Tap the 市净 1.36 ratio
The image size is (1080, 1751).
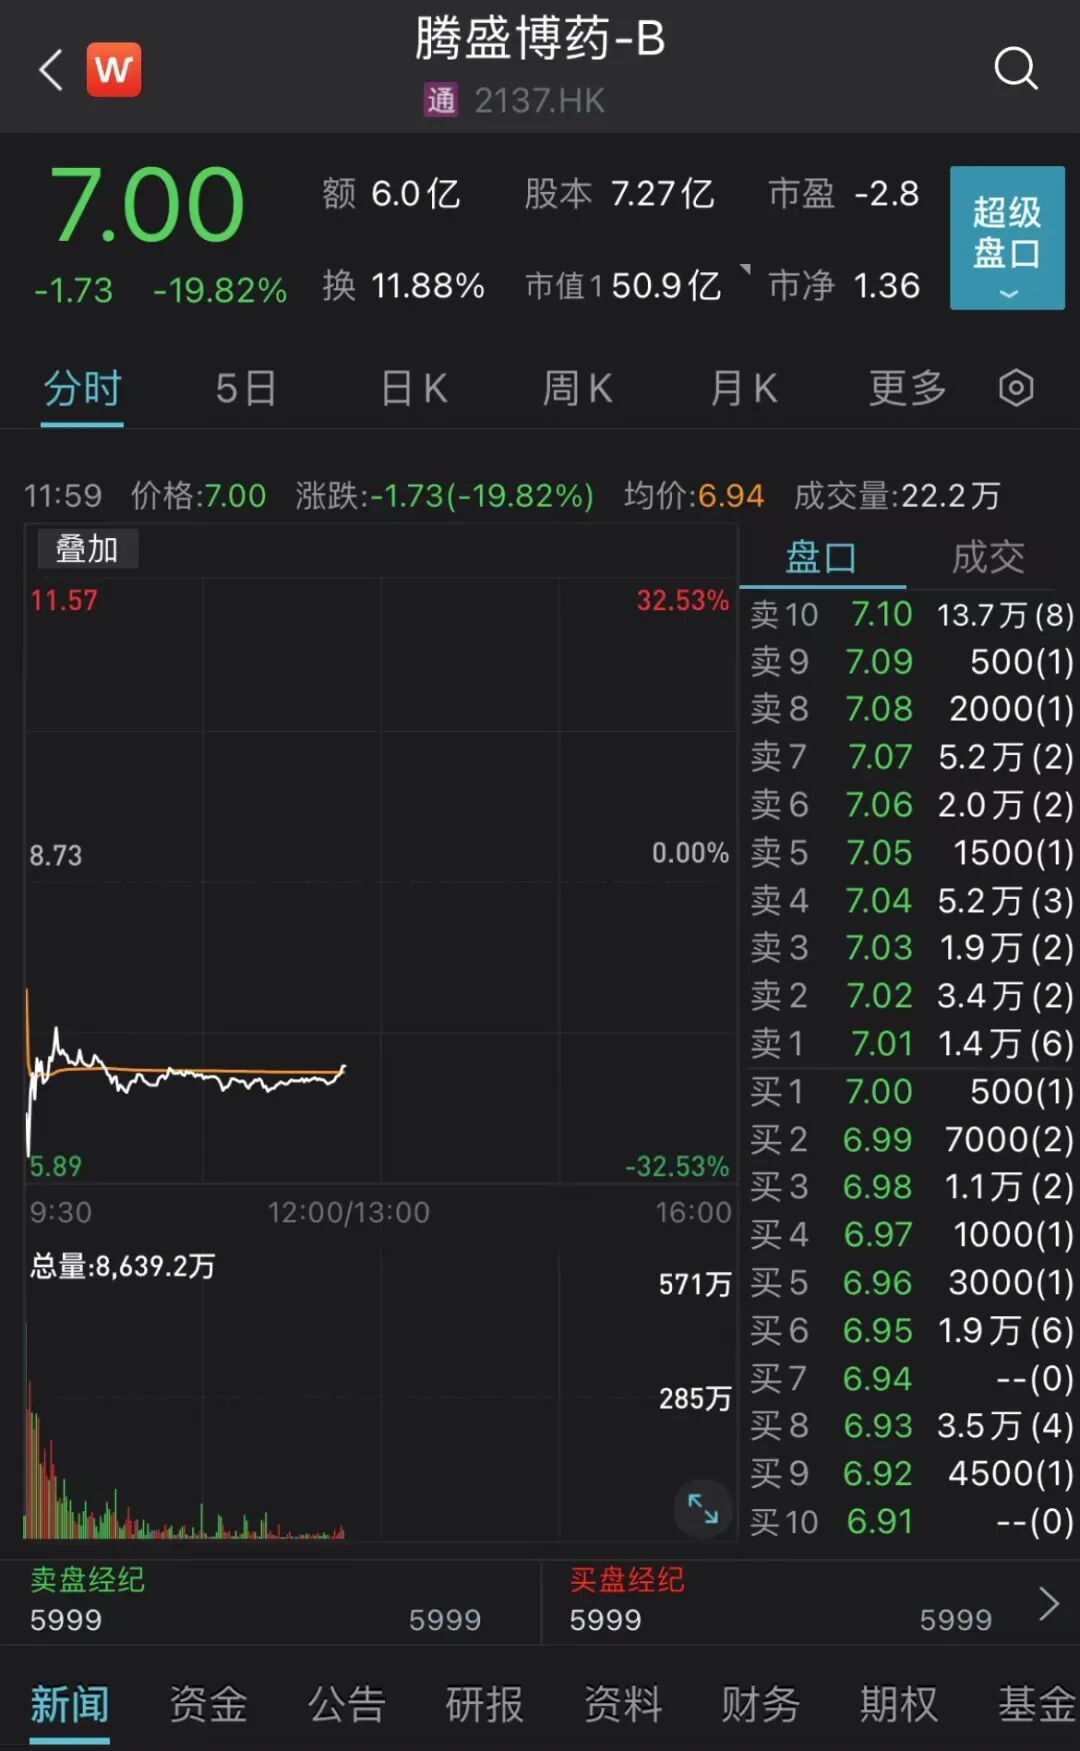[x=843, y=286]
